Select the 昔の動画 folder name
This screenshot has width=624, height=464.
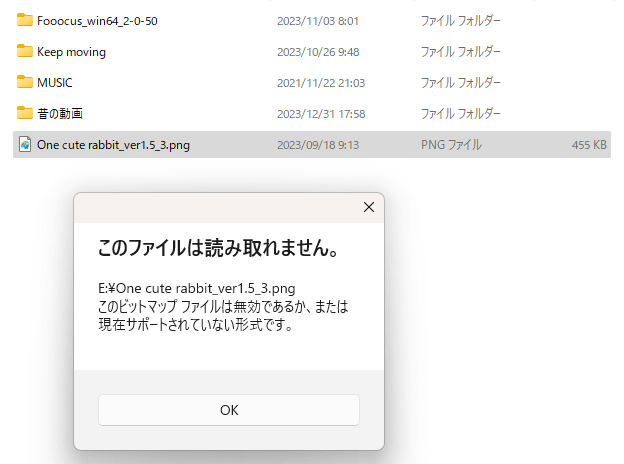60,114
